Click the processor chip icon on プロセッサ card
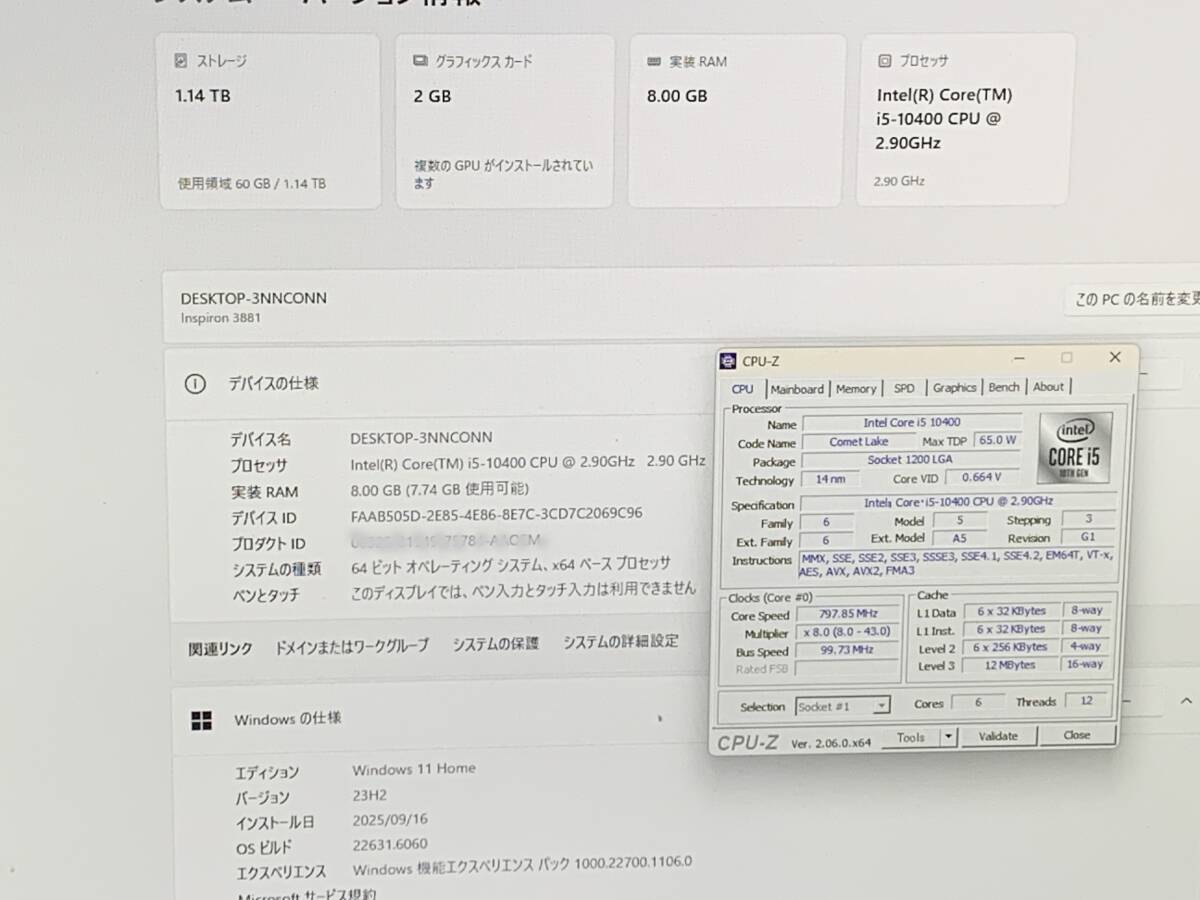This screenshot has height=900, width=1200. (x=884, y=61)
